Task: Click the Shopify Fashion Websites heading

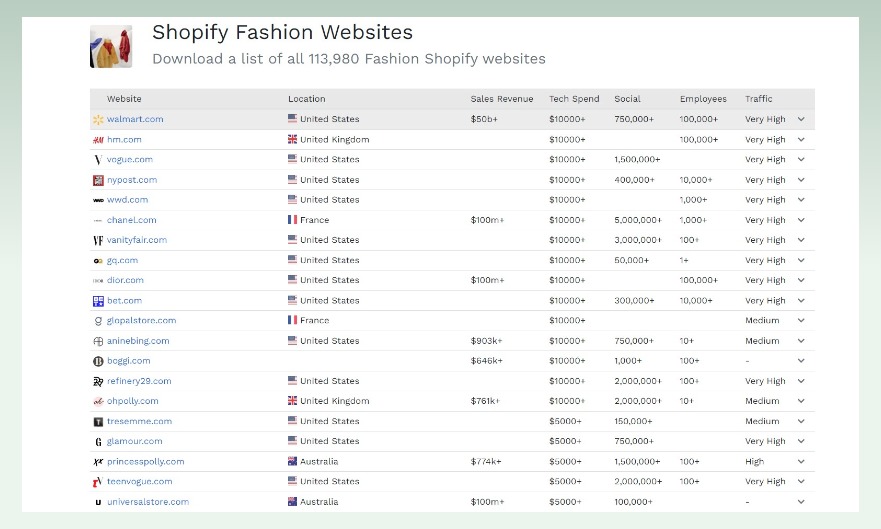Action: (283, 33)
